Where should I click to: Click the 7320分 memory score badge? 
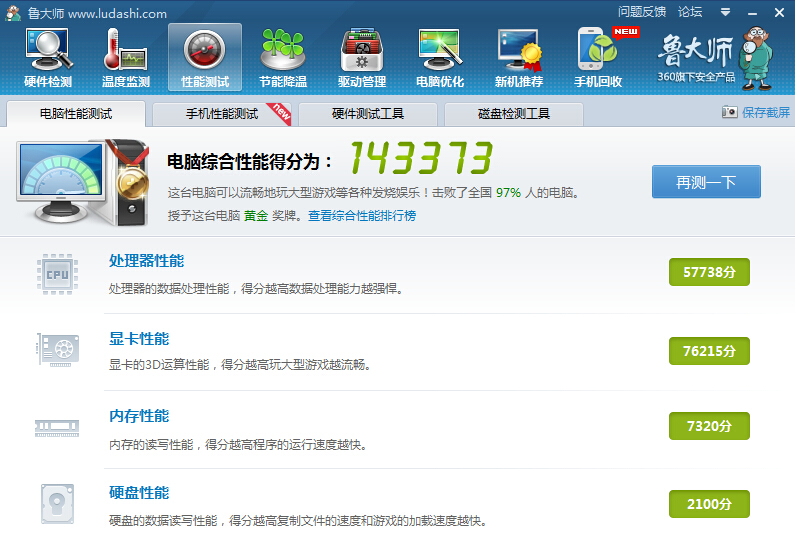coord(709,426)
